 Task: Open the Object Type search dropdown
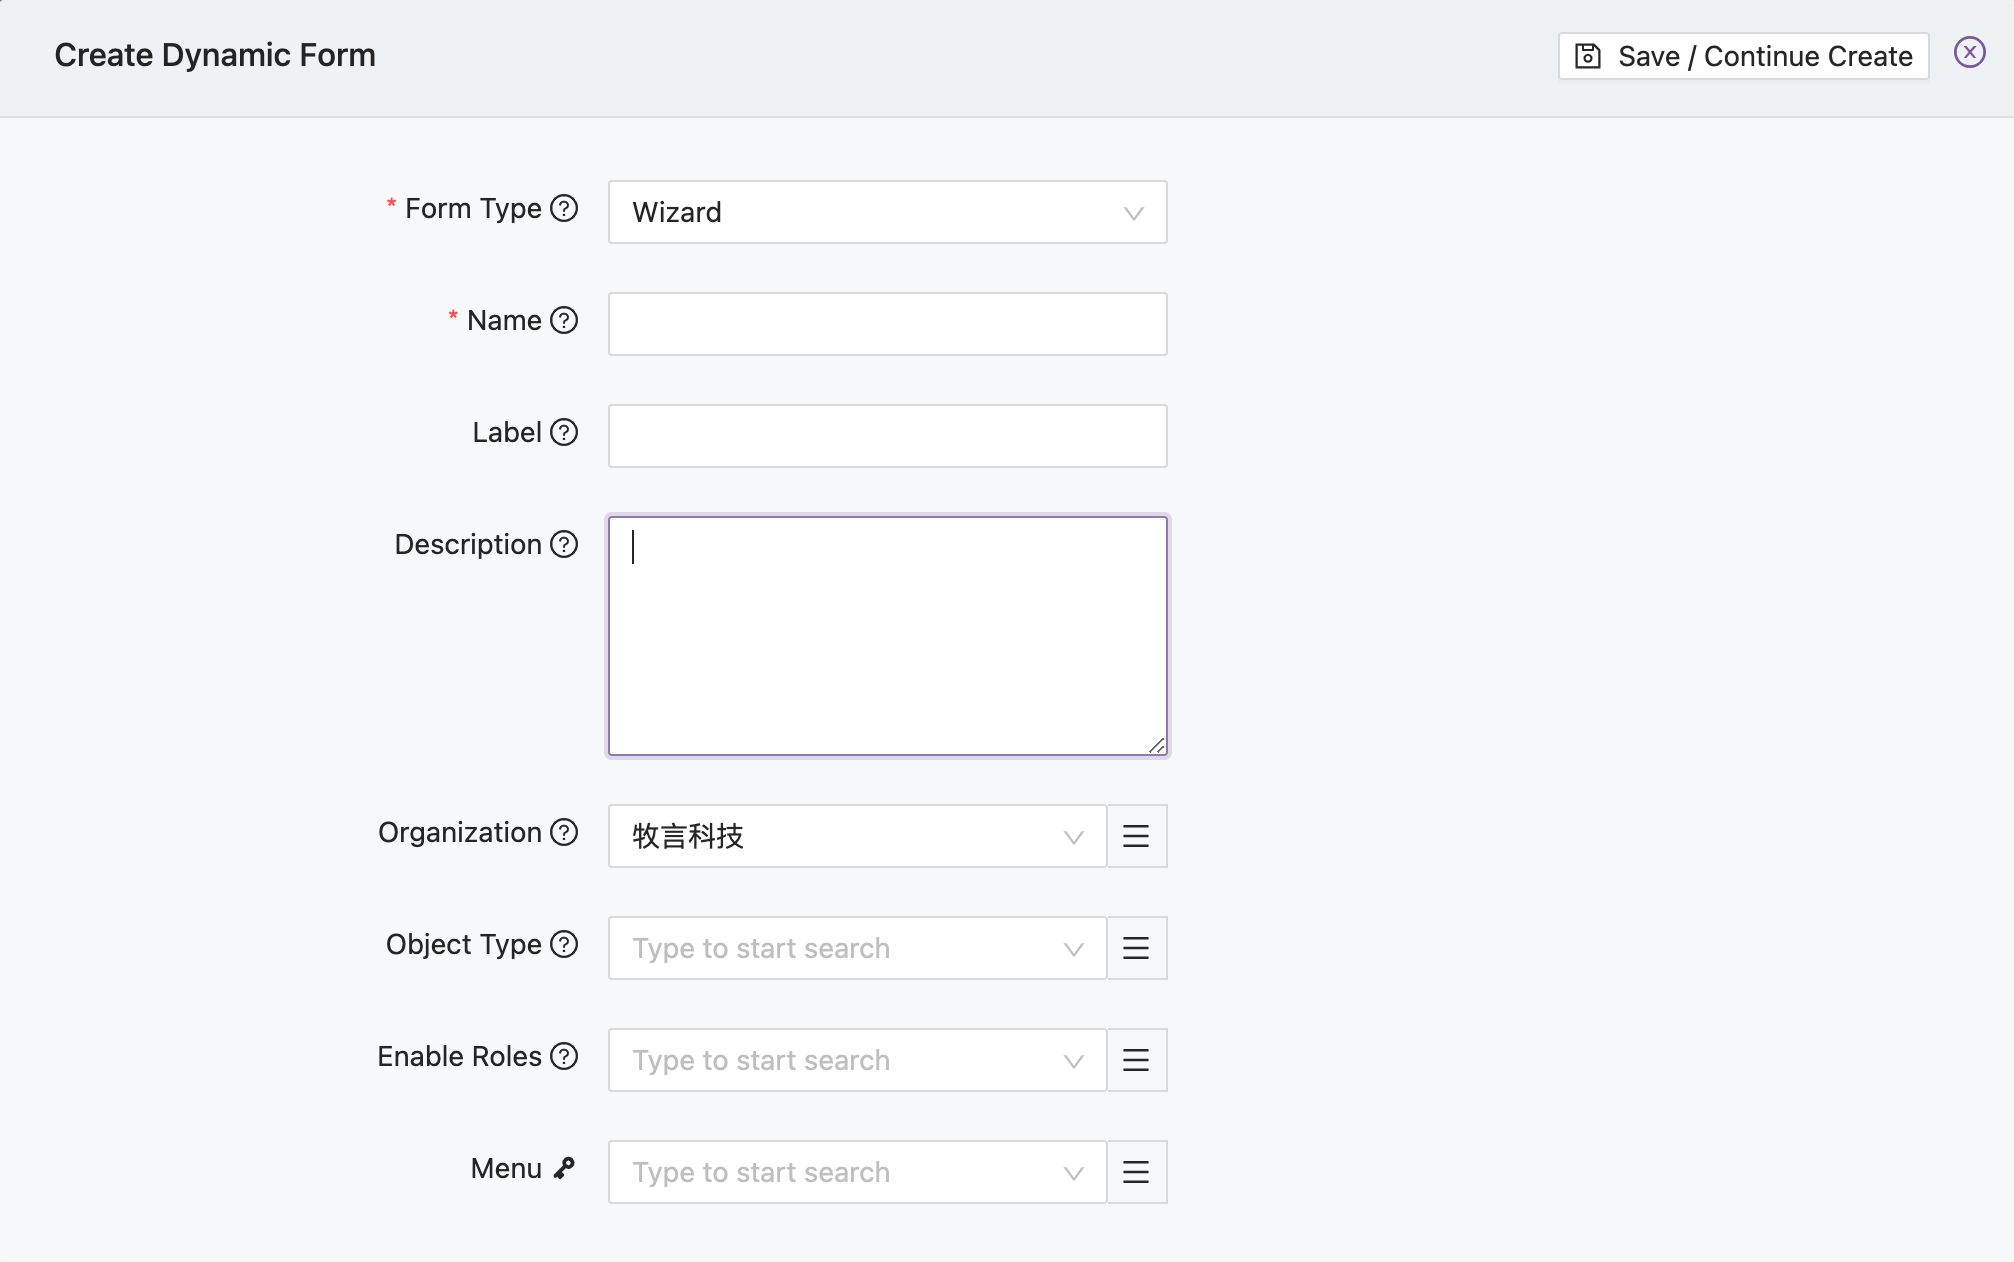coord(855,948)
